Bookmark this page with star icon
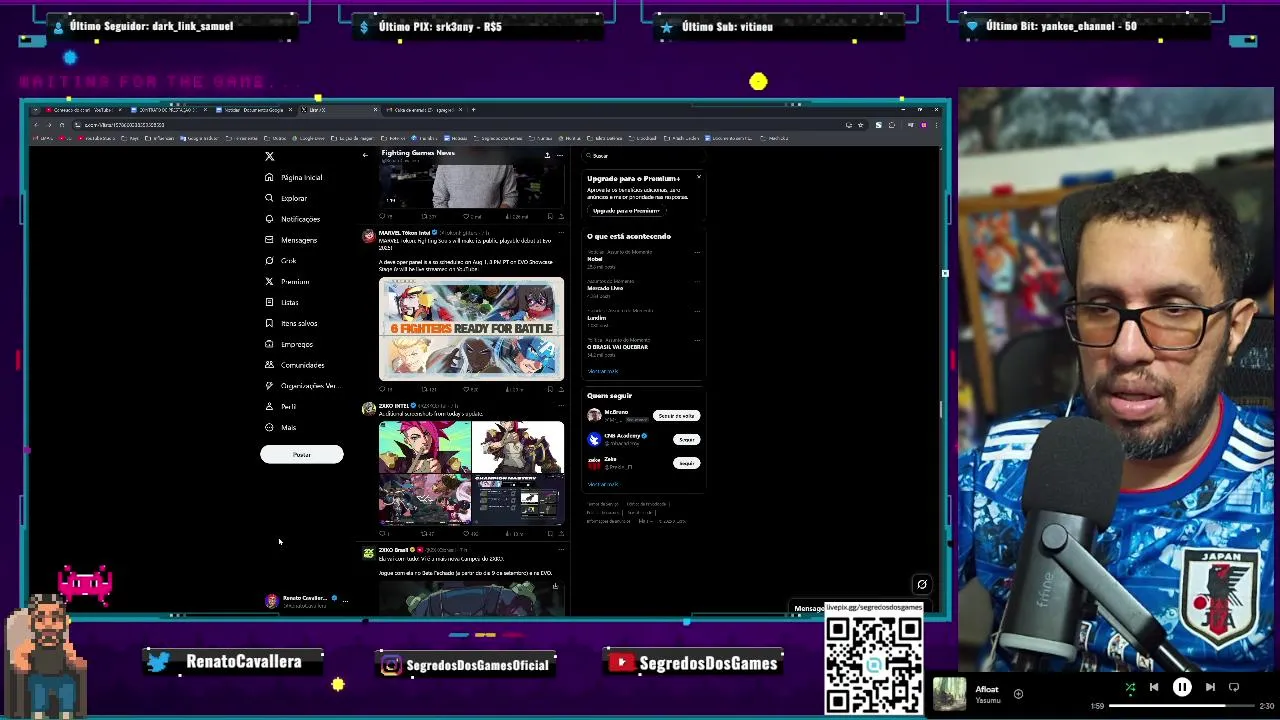 pyautogui.click(x=861, y=125)
